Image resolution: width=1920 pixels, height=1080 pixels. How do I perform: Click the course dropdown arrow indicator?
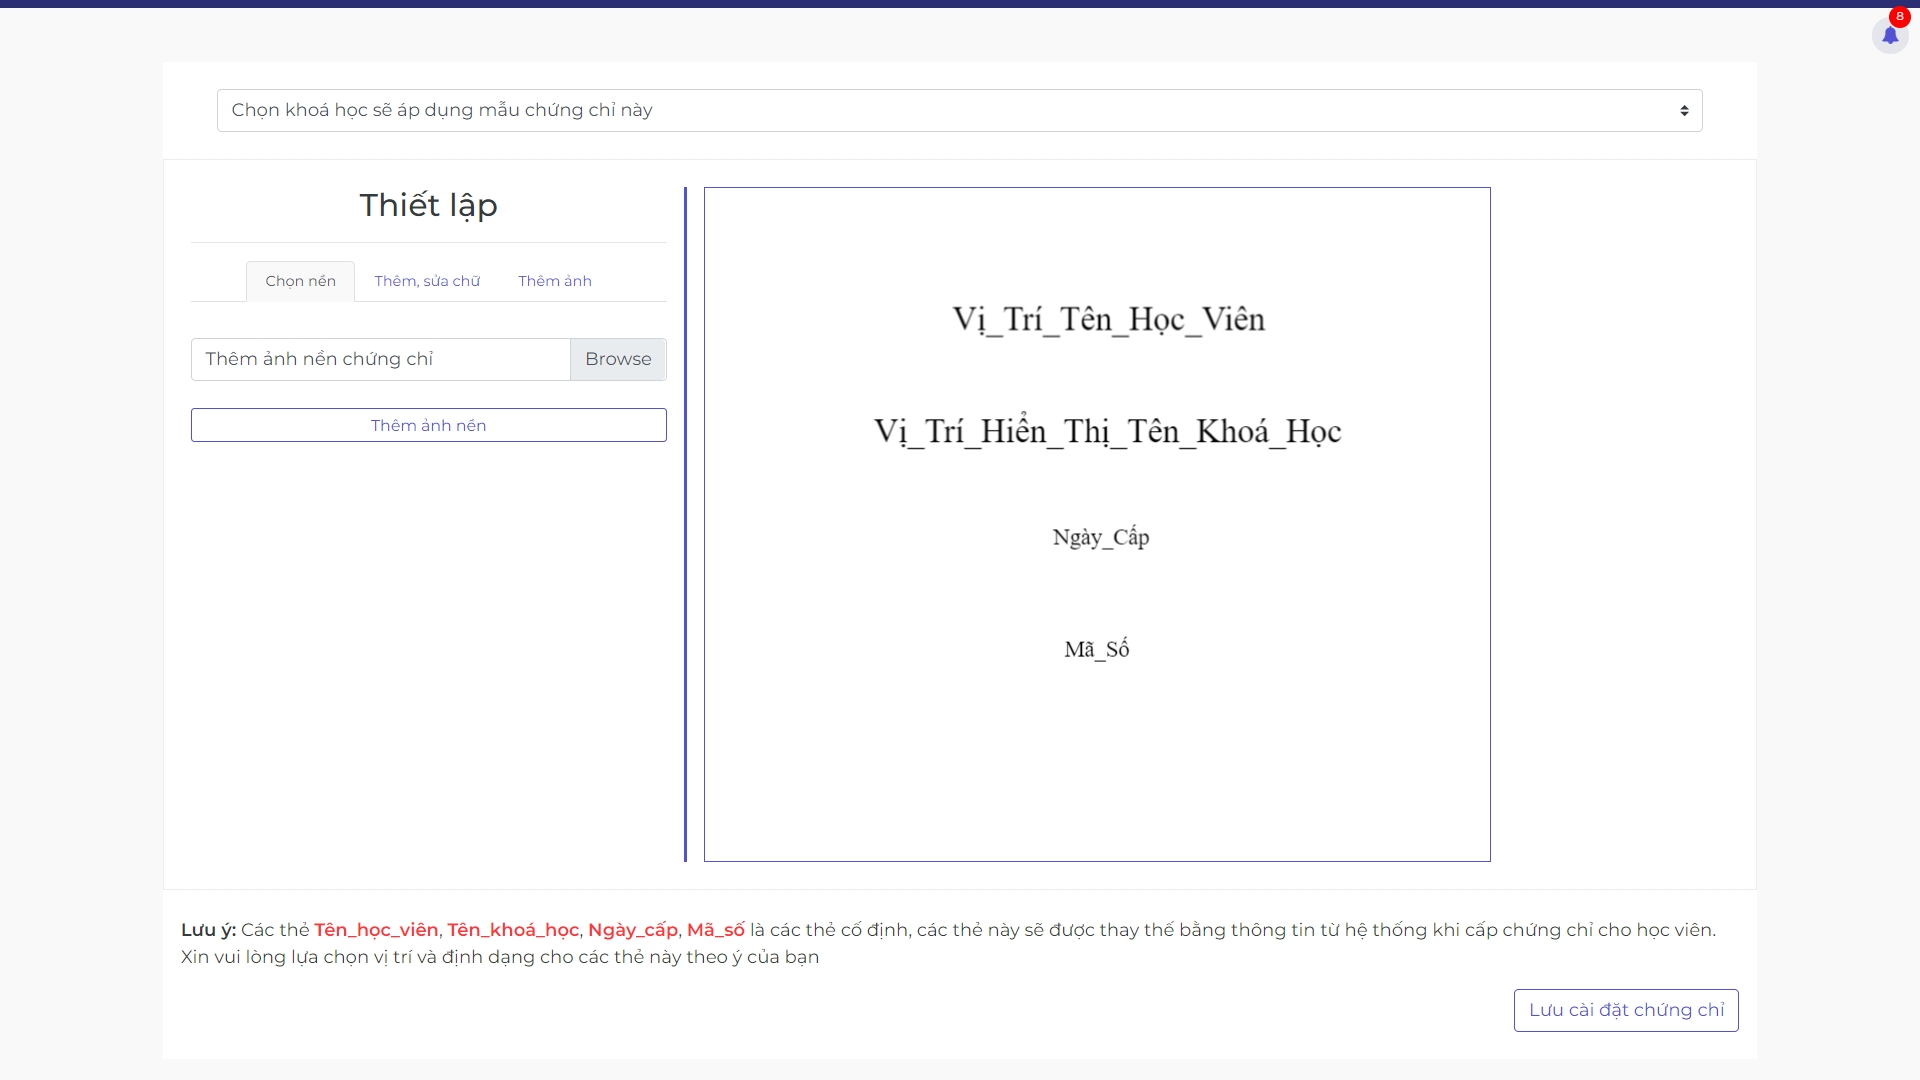(1684, 111)
